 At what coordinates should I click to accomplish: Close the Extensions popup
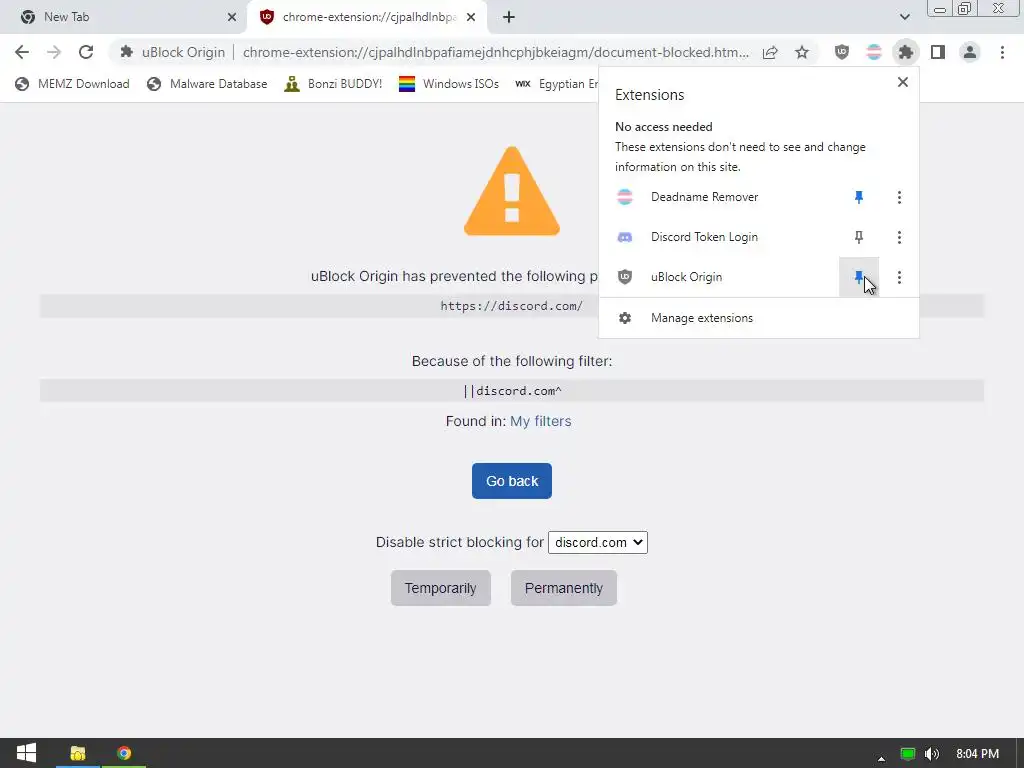[903, 82]
